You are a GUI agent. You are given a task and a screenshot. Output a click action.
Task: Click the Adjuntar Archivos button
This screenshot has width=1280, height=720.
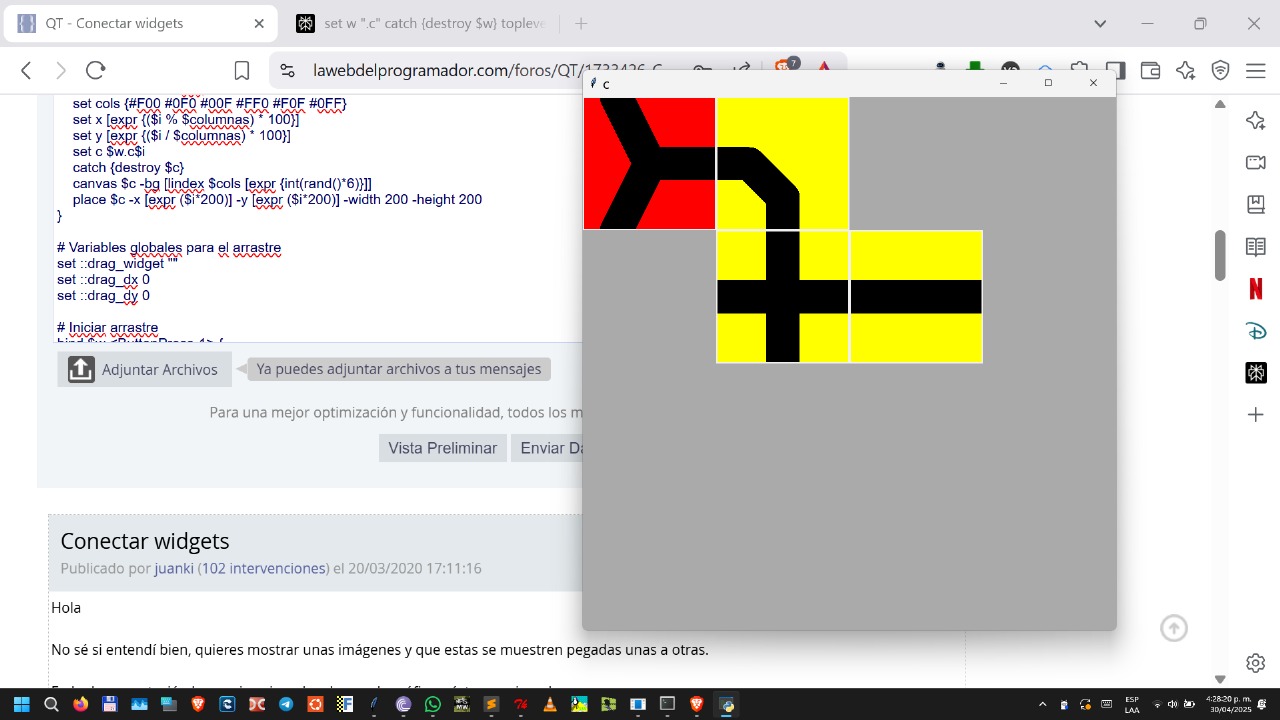144,369
